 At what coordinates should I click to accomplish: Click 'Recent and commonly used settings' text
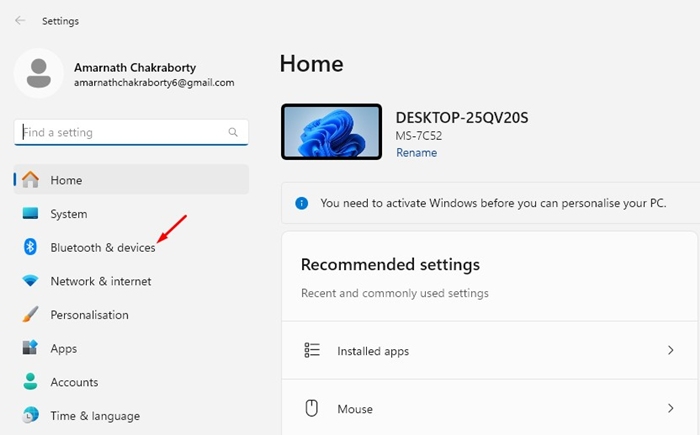395,293
